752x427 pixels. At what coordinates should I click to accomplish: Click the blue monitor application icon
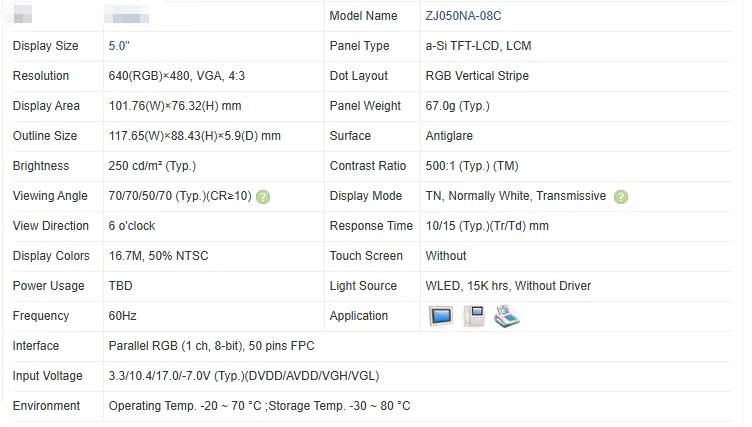441,316
